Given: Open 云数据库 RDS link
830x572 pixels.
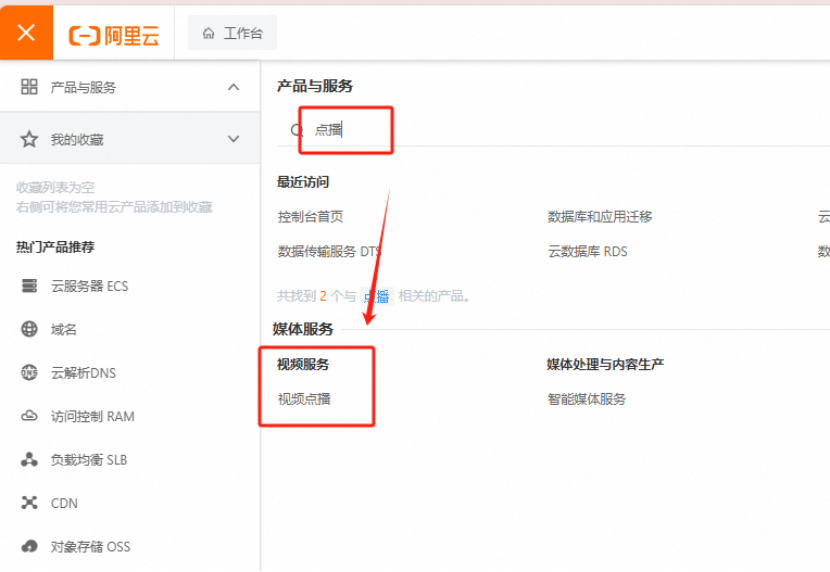Looking at the screenshot, I should (588, 251).
